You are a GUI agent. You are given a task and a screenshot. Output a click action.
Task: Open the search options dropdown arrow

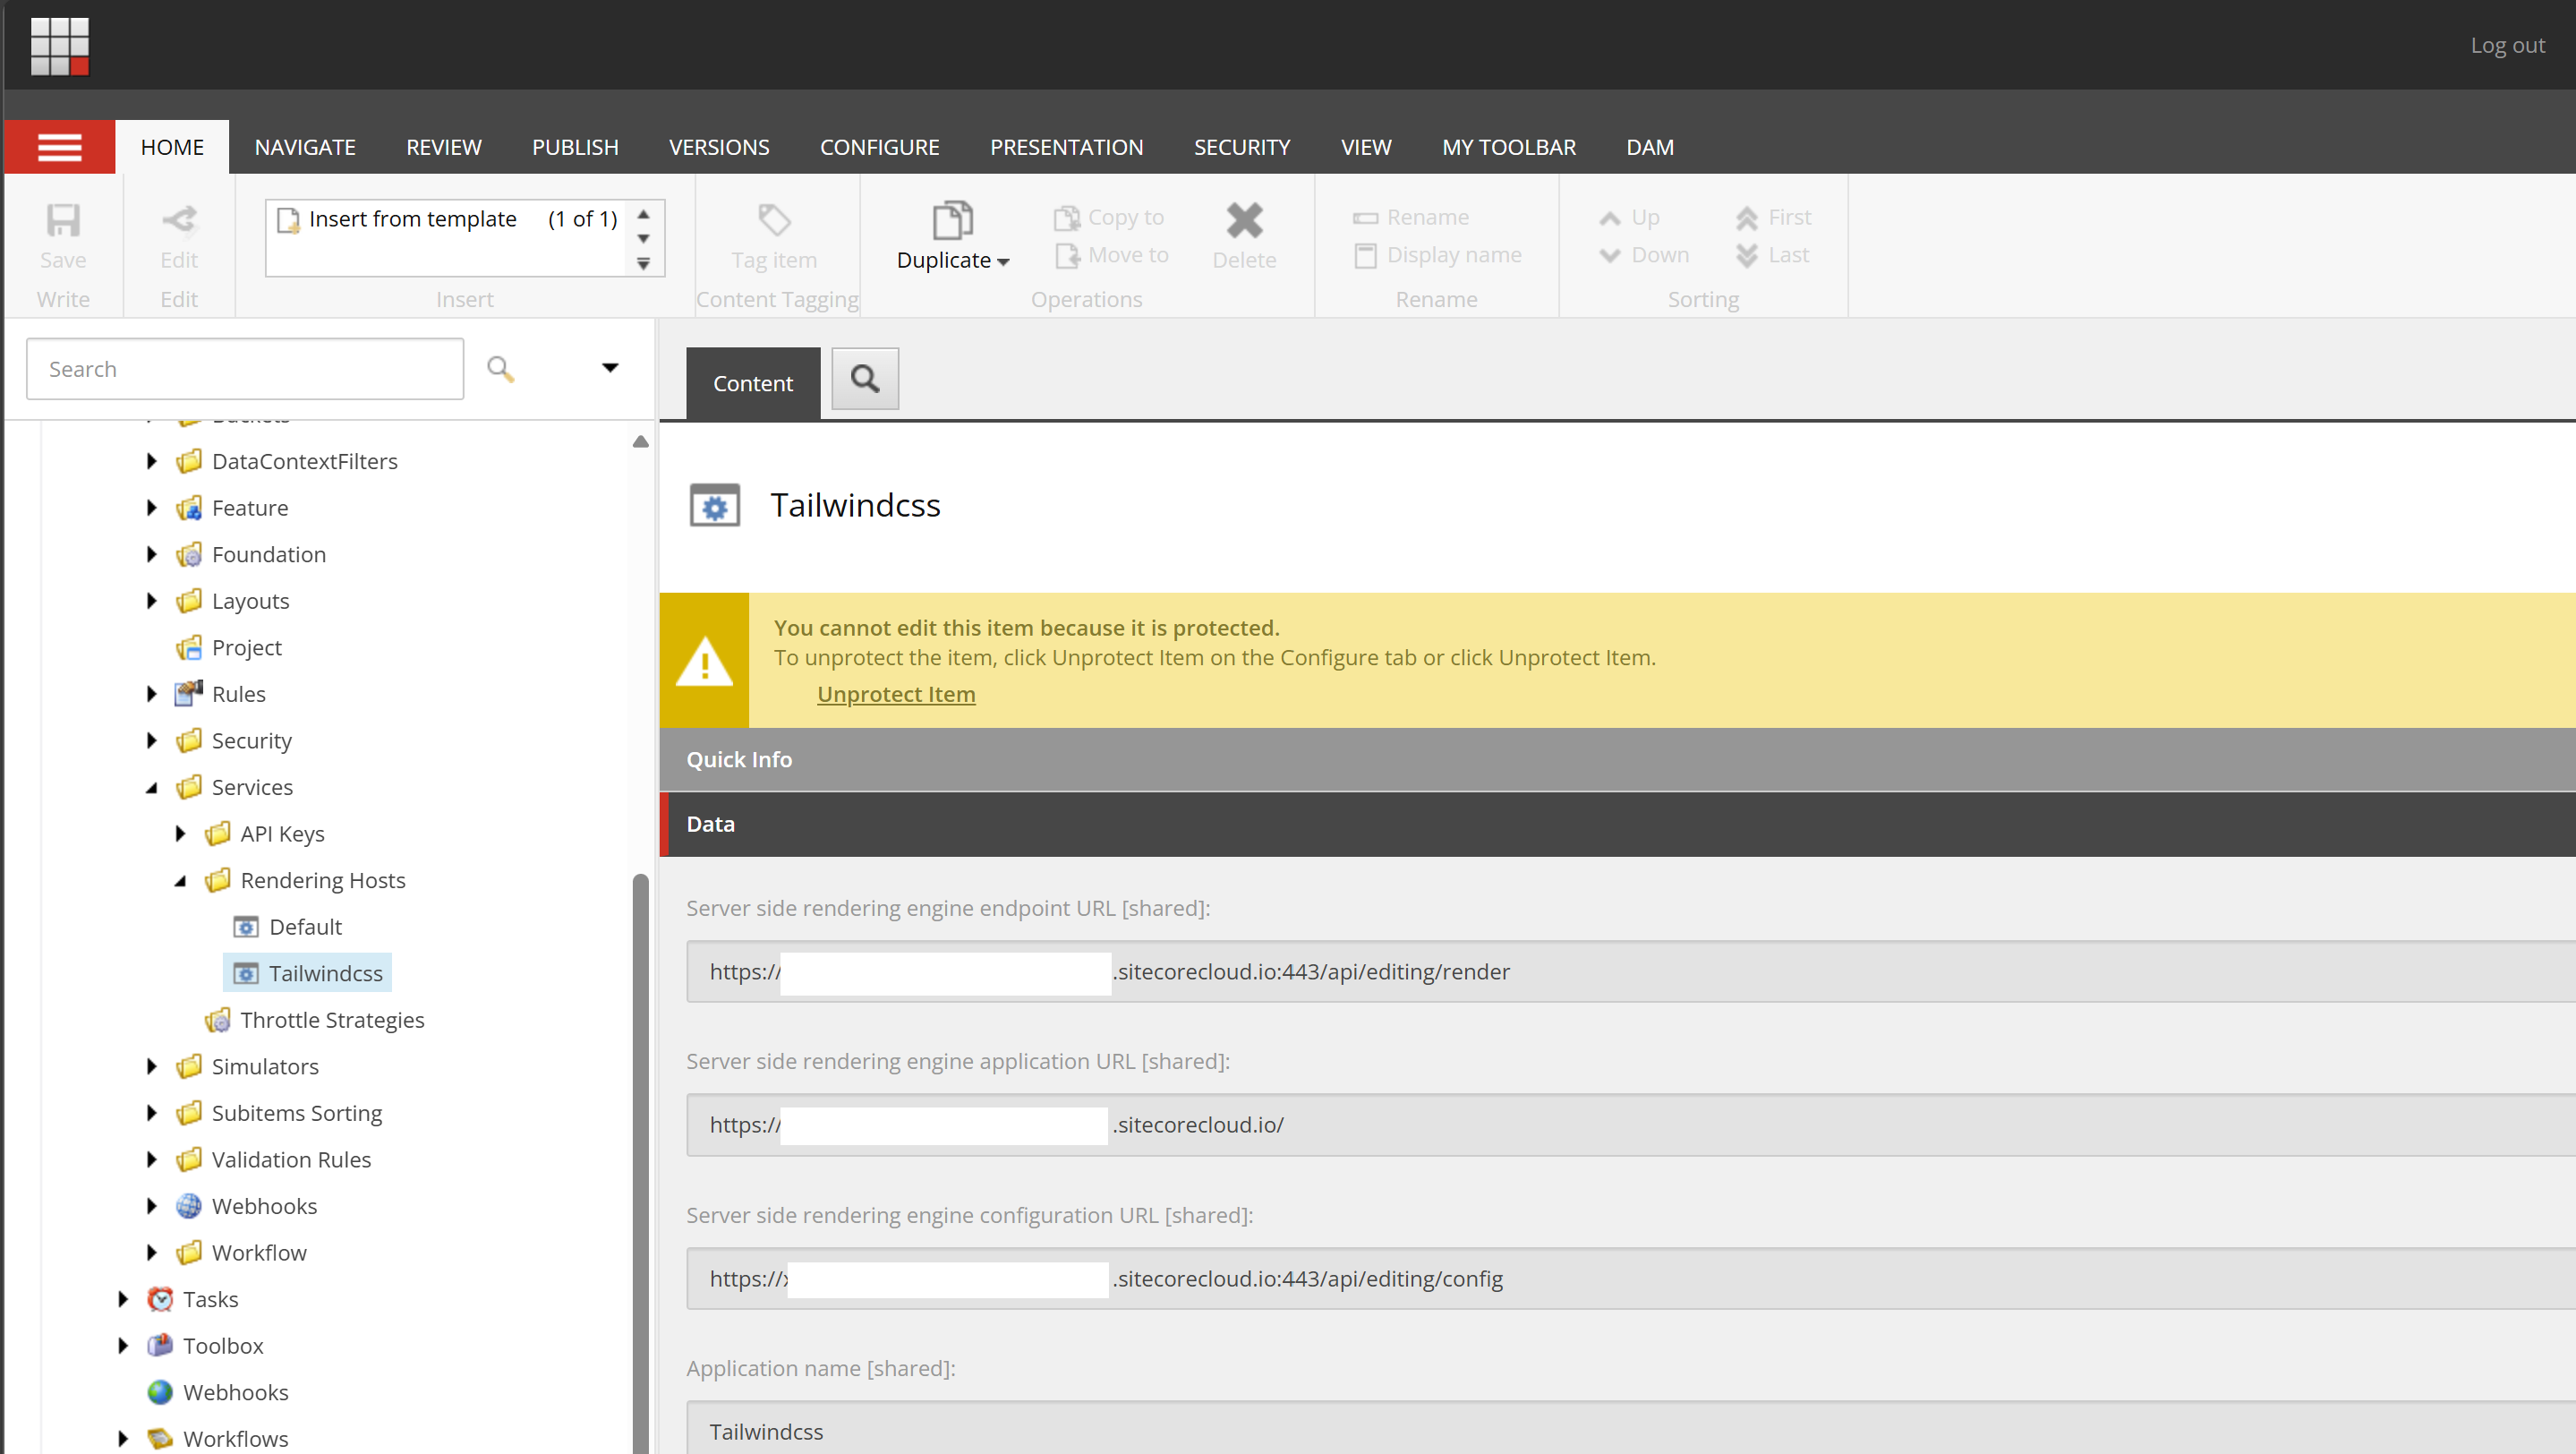[610, 368]
